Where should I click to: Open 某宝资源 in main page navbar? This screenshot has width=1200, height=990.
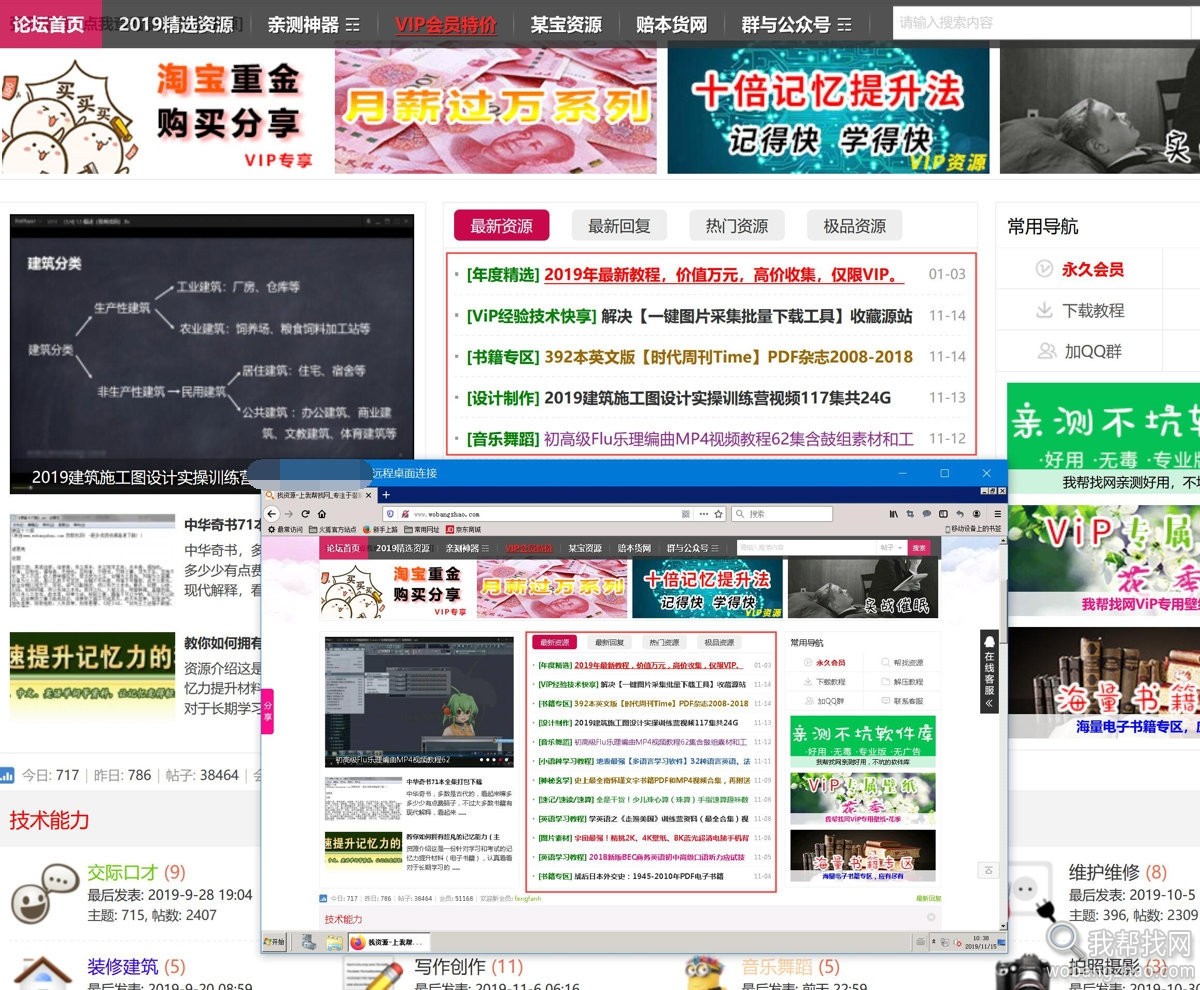click(x=566, y=25)
